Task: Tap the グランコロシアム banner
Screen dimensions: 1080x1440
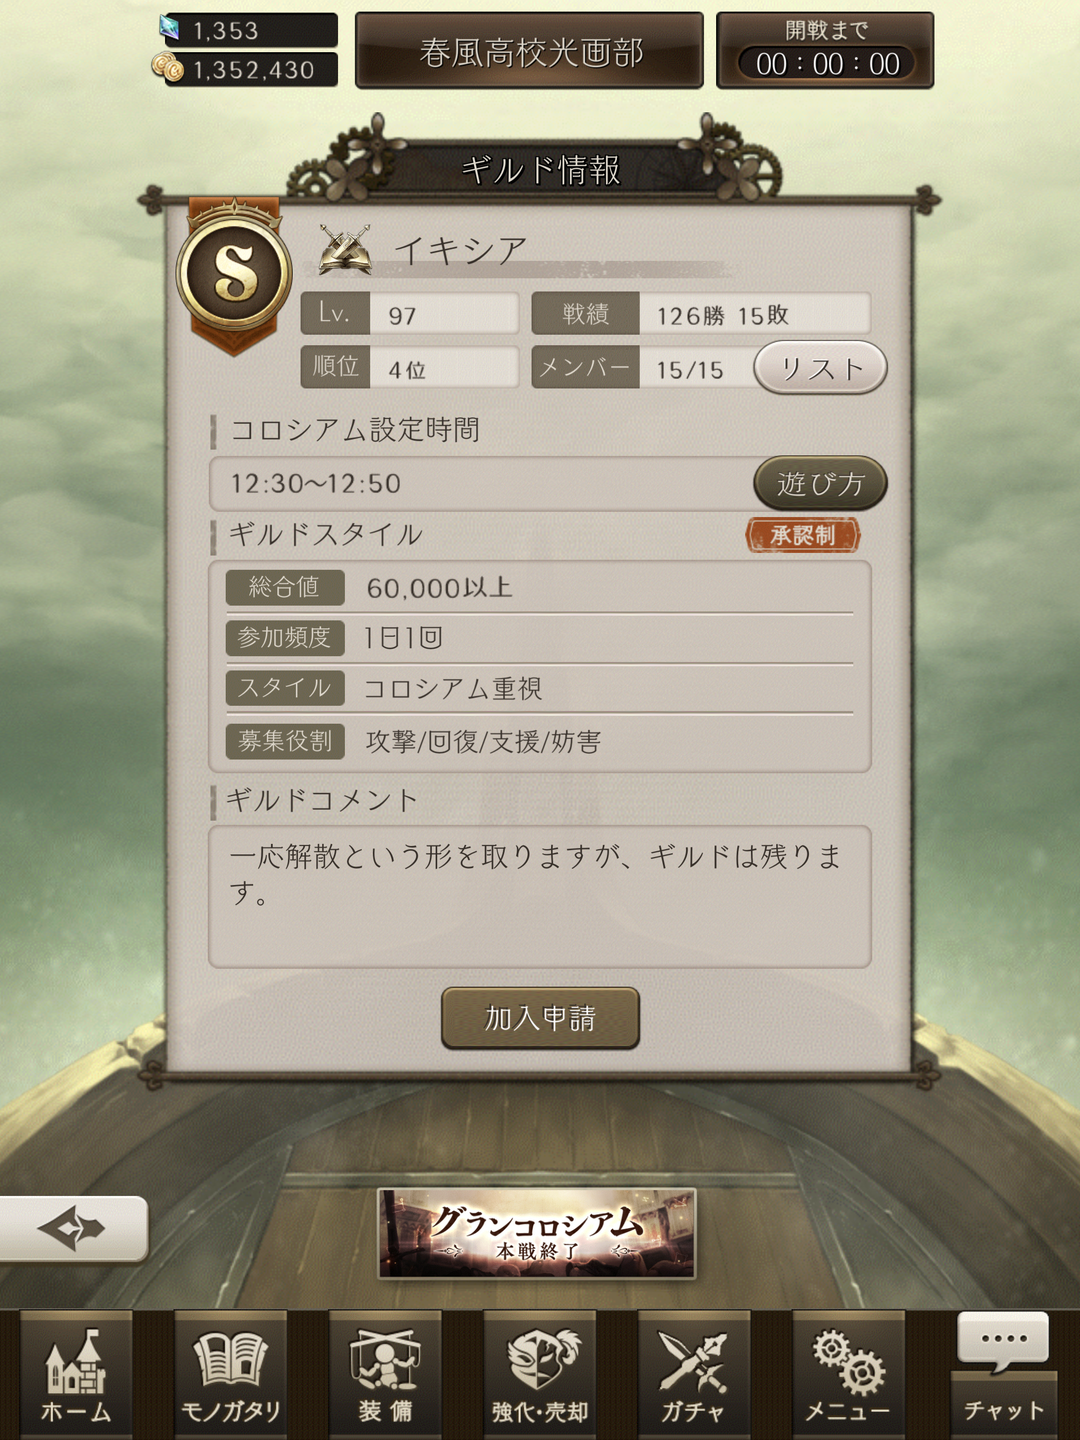Action: 537,1234
